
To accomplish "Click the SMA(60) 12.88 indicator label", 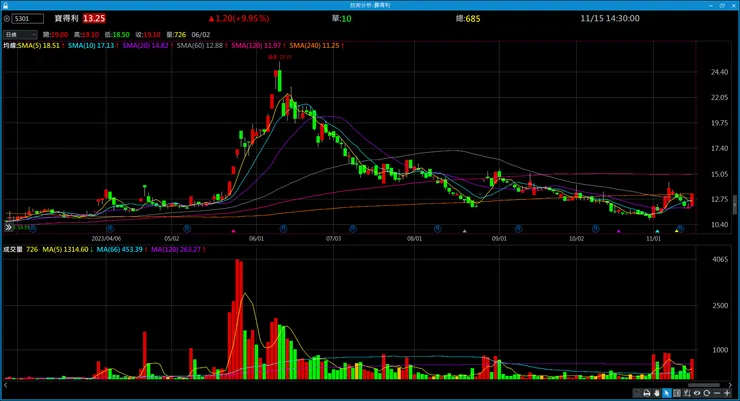I will click(200, 46).
